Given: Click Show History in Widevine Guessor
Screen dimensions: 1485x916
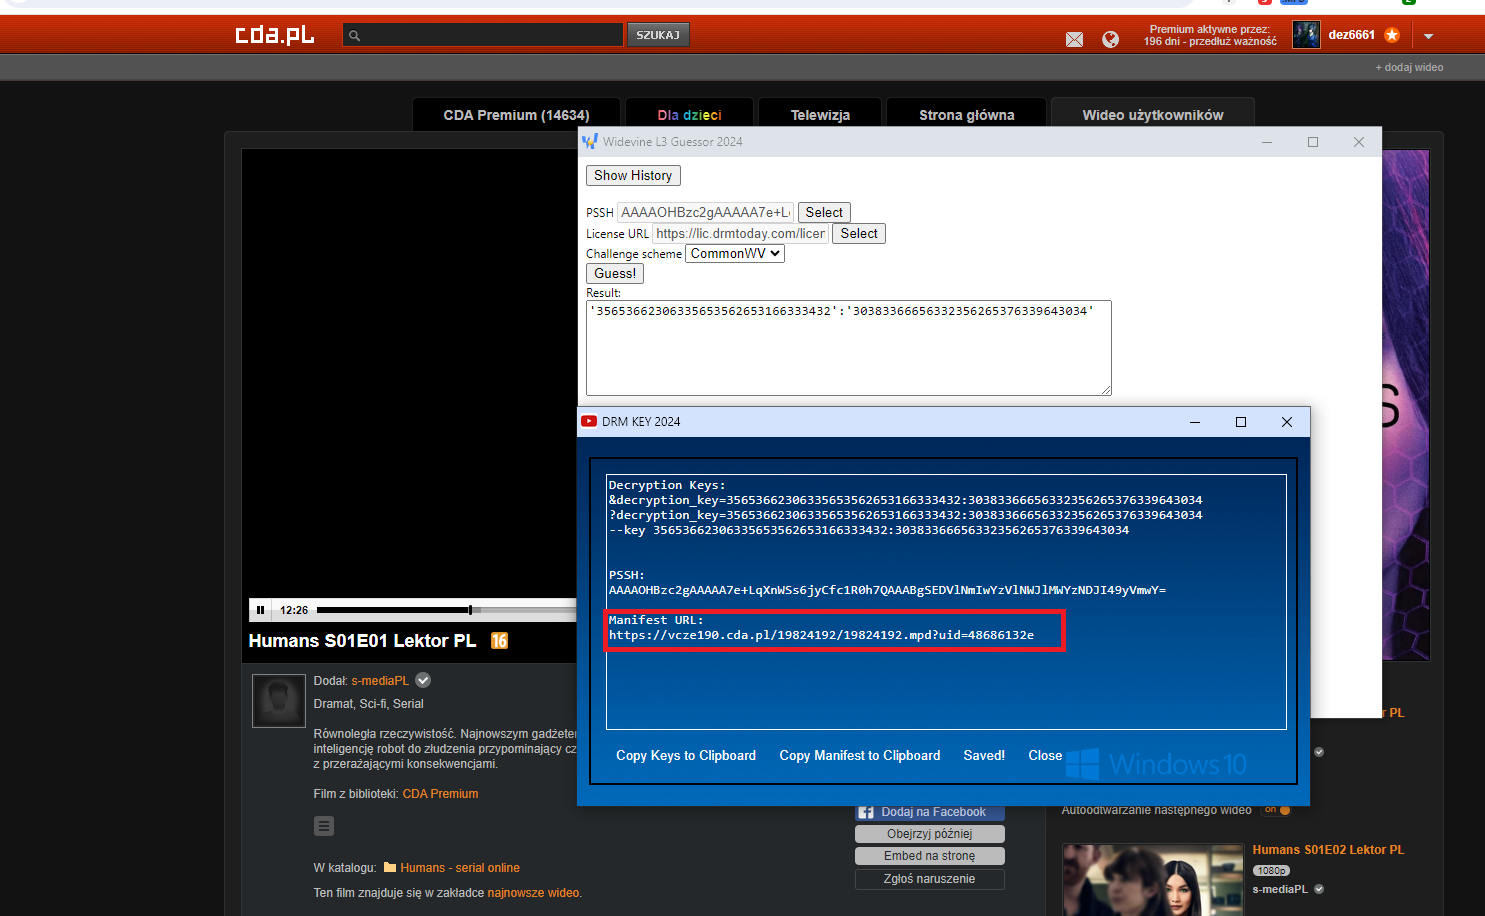Looking at the screenshot, I should [x=633, y=176].
